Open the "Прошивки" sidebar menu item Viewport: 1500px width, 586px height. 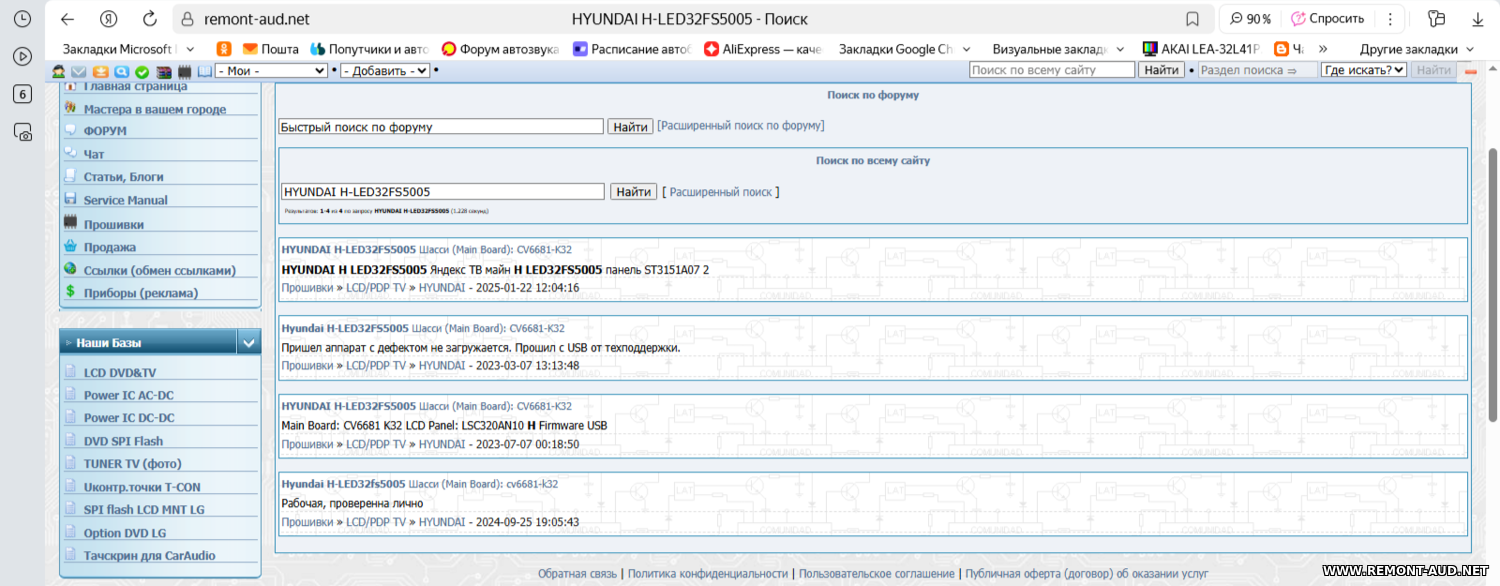(113, 225)
